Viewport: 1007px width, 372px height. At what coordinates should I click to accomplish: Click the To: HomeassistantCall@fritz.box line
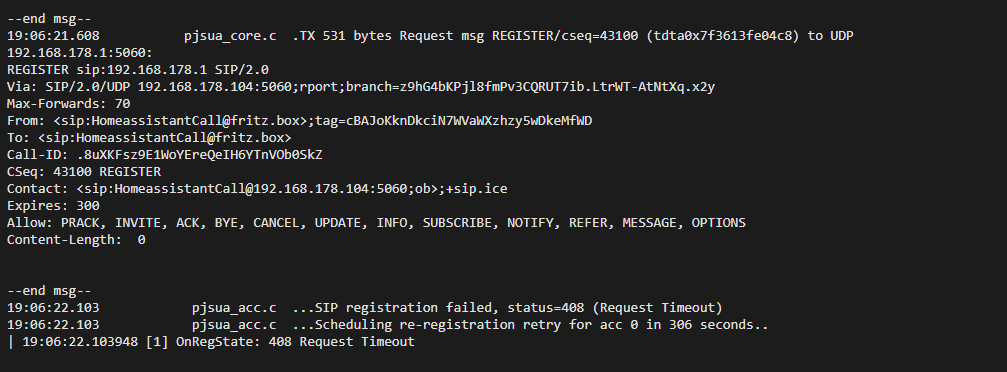pos(149,137)
